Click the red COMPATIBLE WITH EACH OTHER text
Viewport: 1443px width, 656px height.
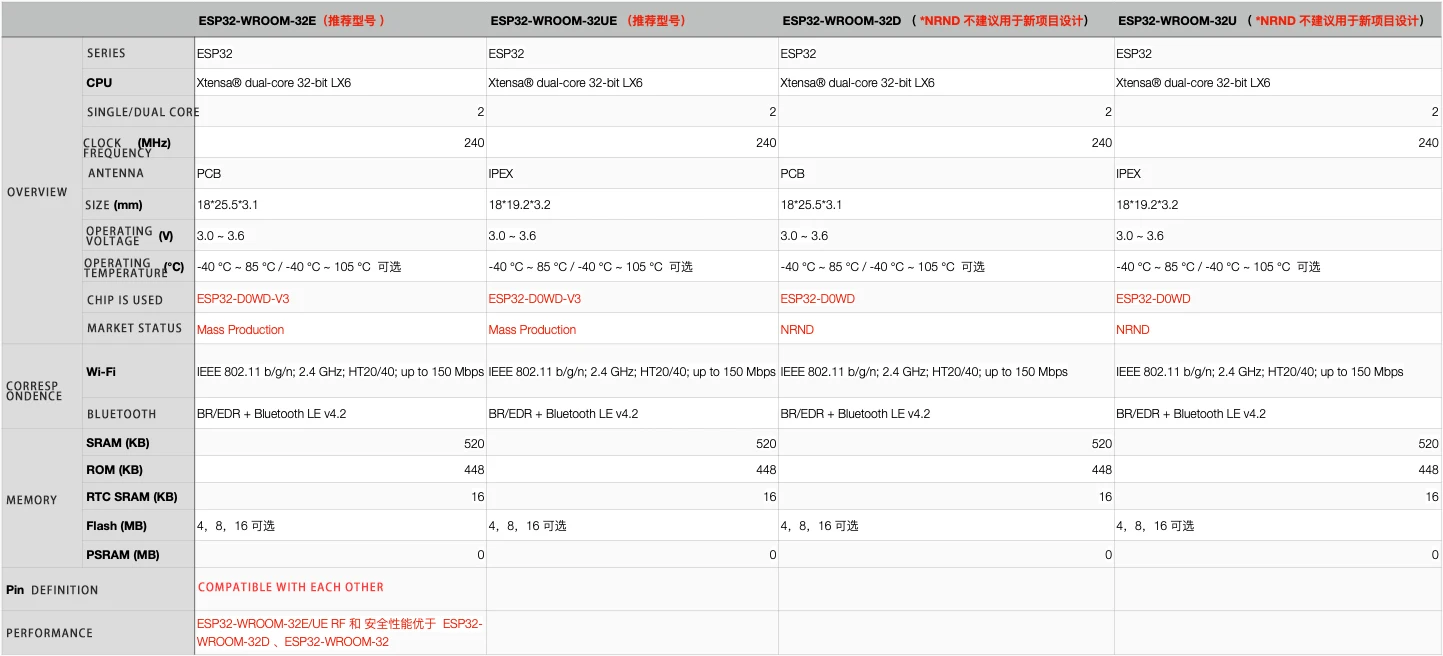coord(291,587)
